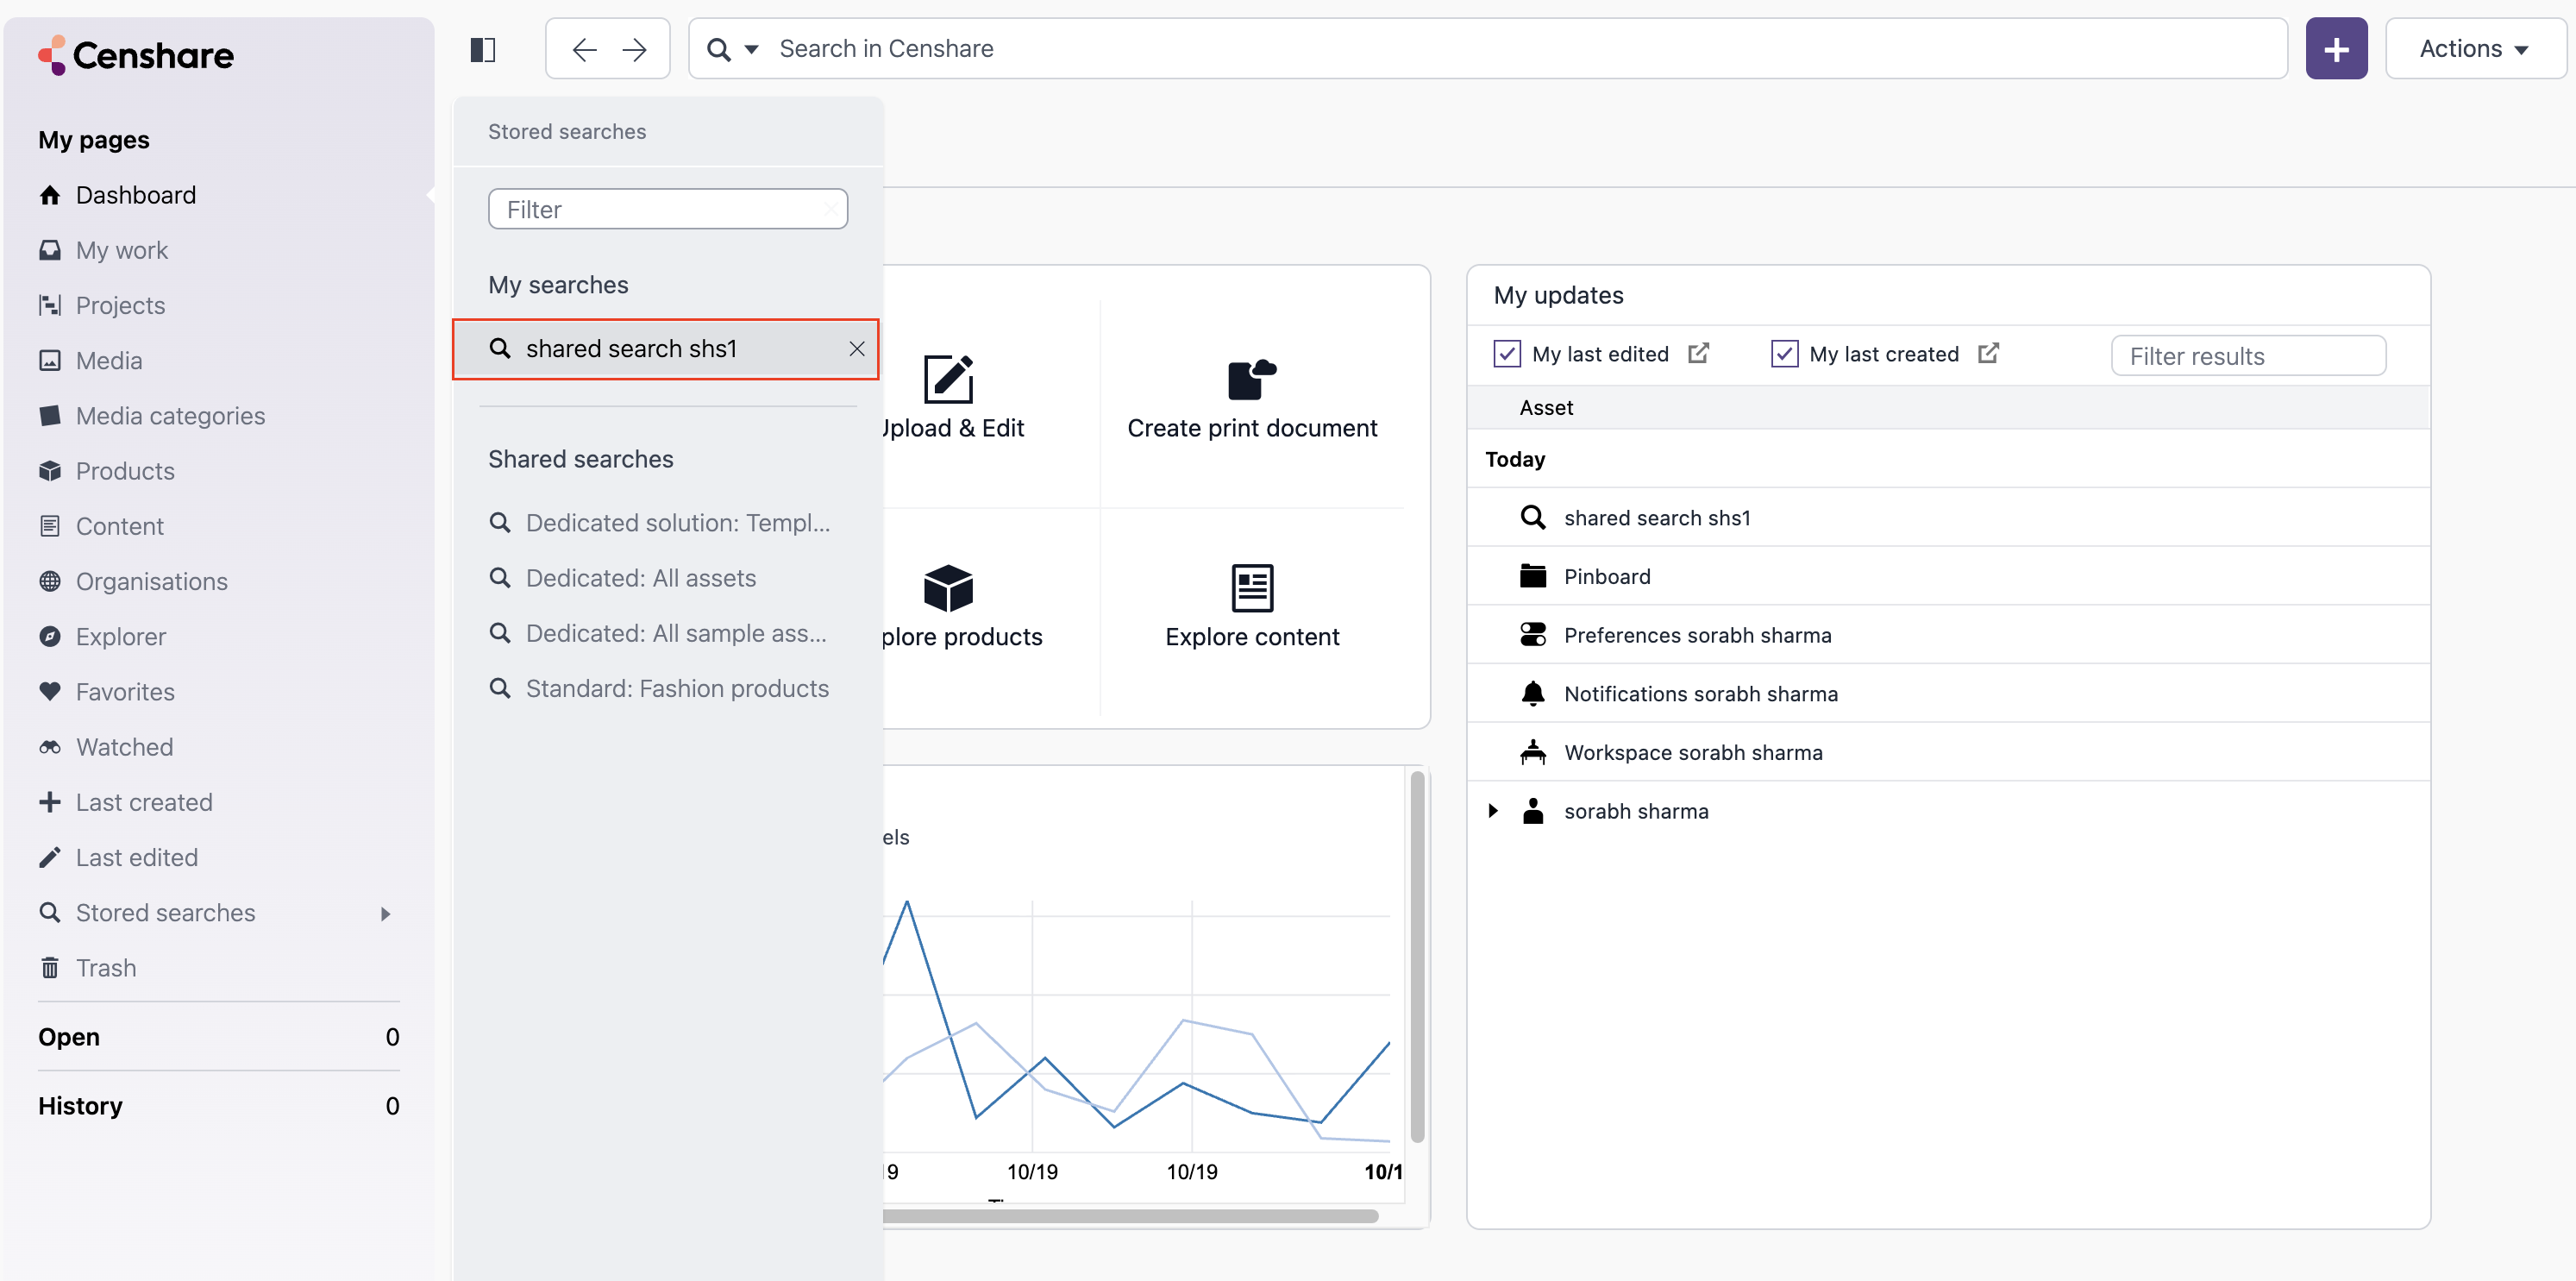Image resolution: width=2576 pixels, height=1281 pixels.
Task: Click the Filter results field
Action: (x=2248, y=356)
